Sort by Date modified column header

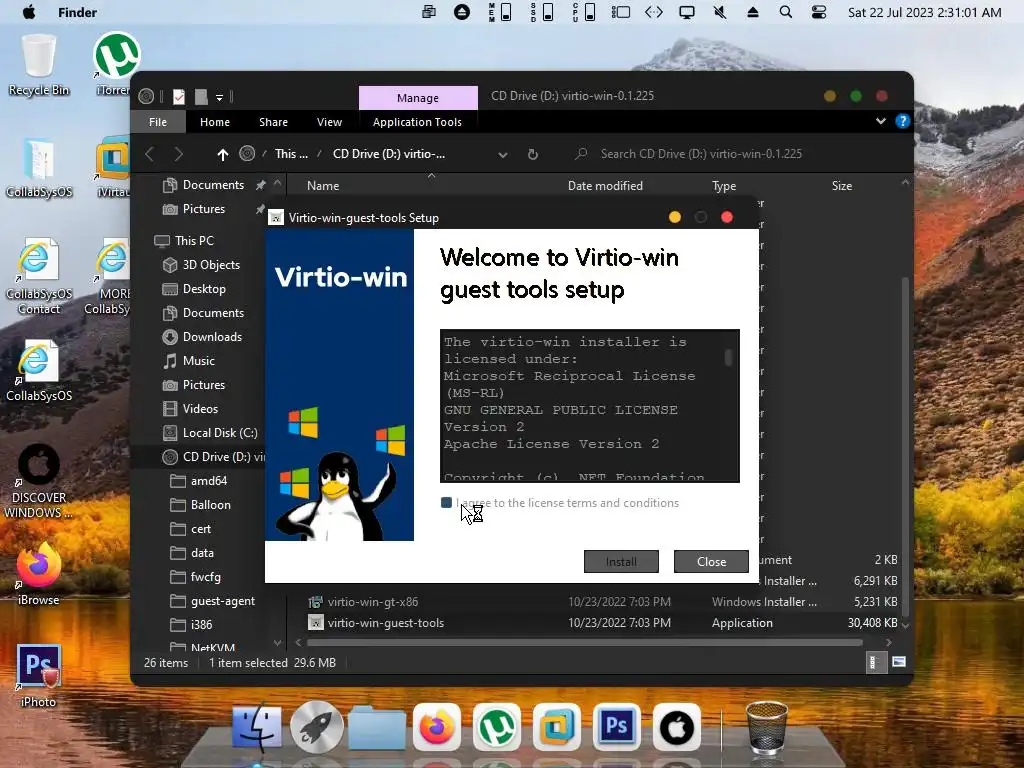point(605,186)
